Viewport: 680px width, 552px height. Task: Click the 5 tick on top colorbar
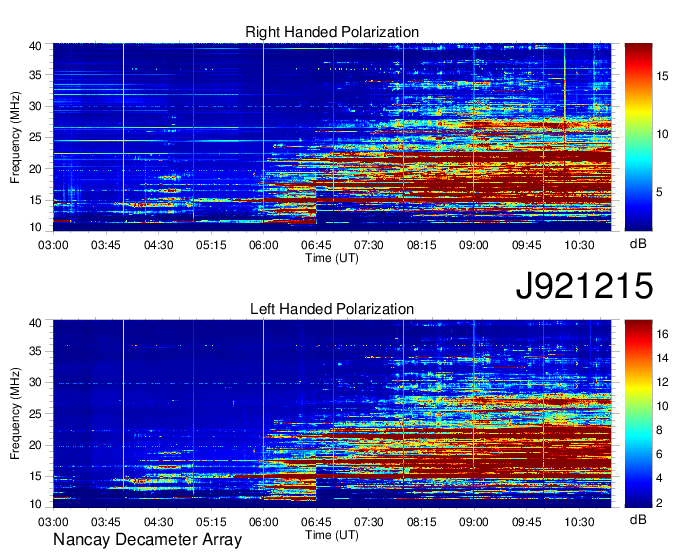(x=659, y=192)
